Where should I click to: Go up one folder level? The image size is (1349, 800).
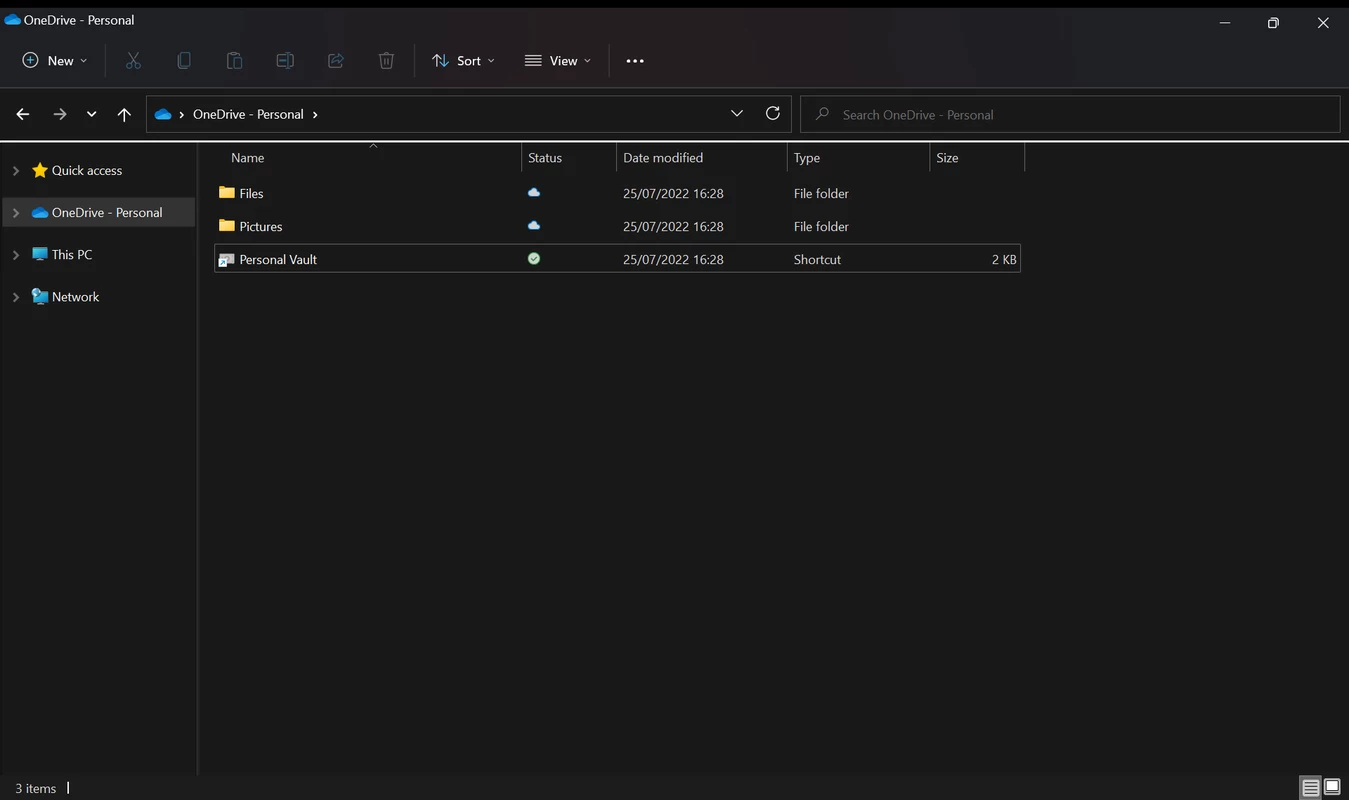124,115
